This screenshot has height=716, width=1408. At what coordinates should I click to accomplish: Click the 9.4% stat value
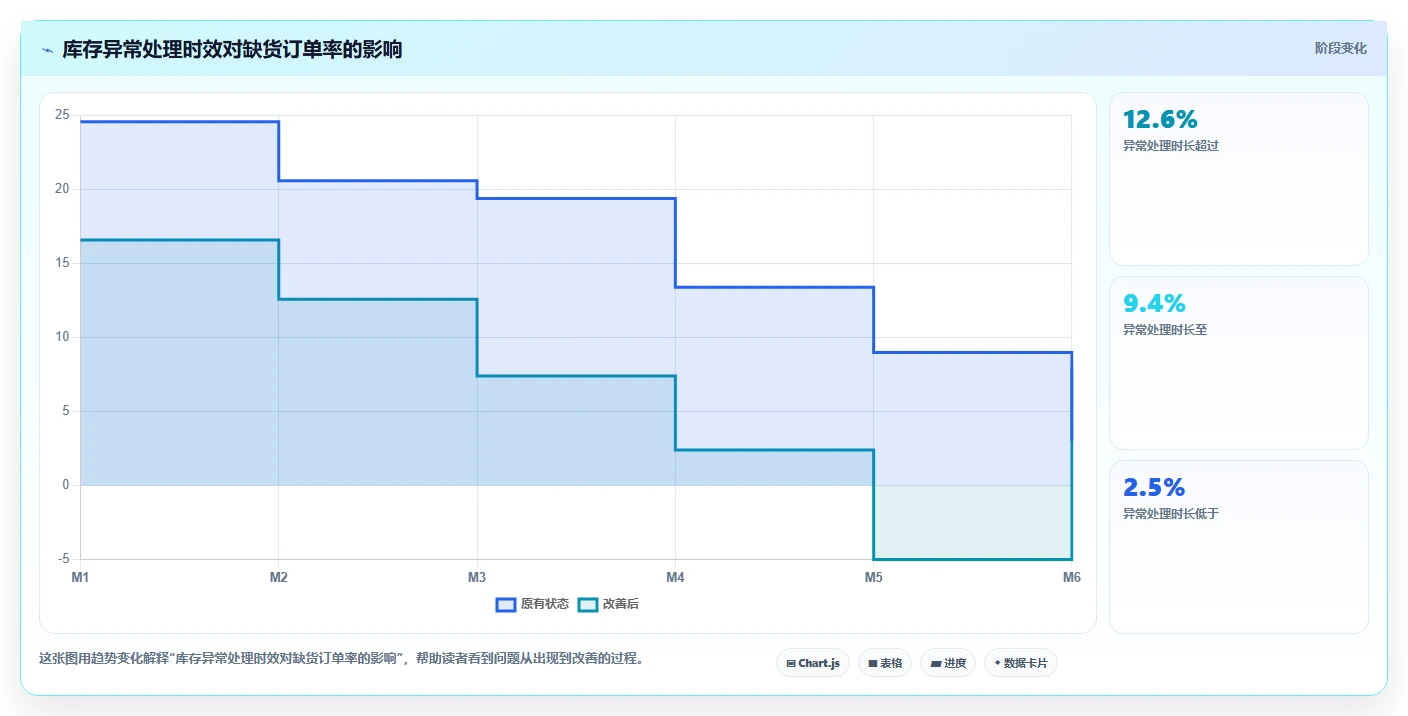[1154, 303]
